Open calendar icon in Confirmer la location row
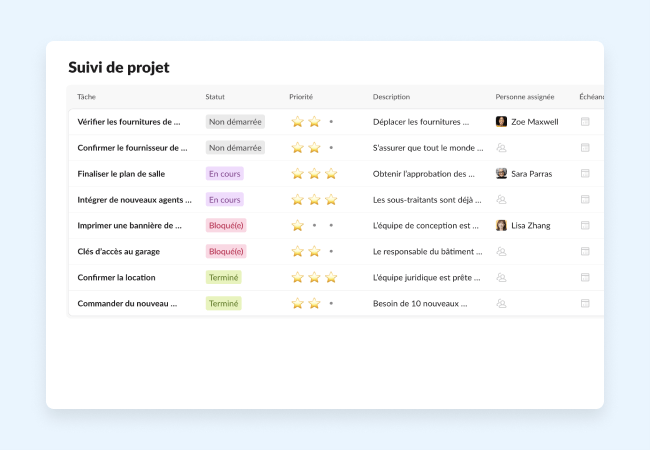 pyautogui.click(x=585, y=278)
